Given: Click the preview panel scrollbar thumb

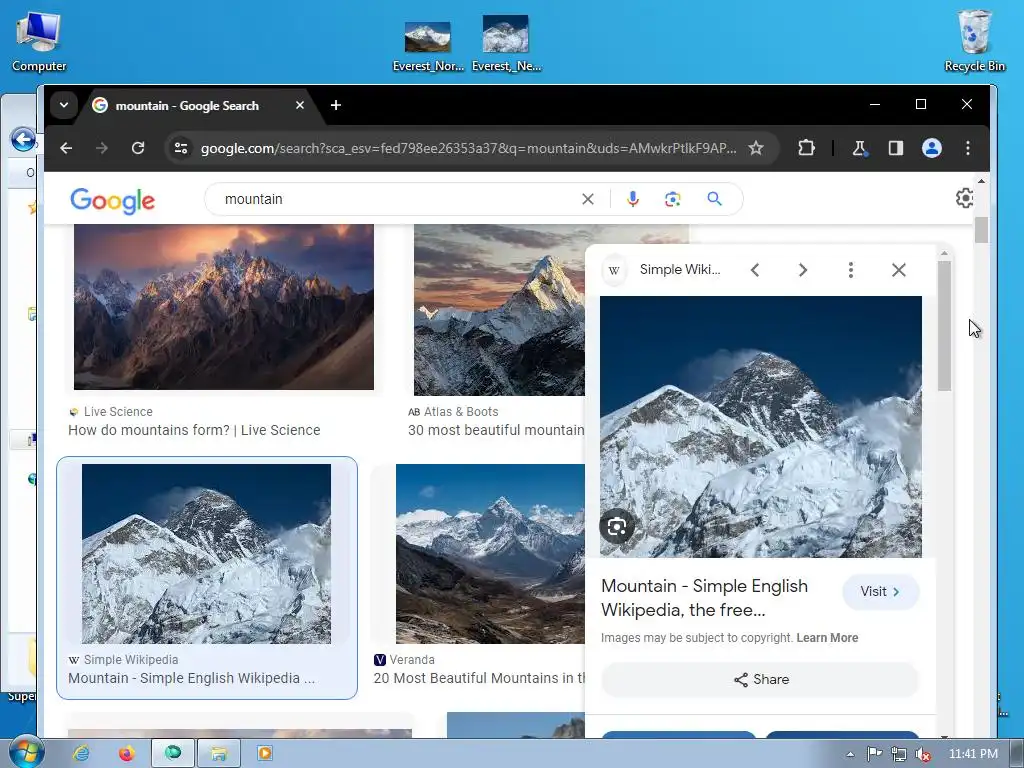Looking at the screenshot, I should point(944,327).
